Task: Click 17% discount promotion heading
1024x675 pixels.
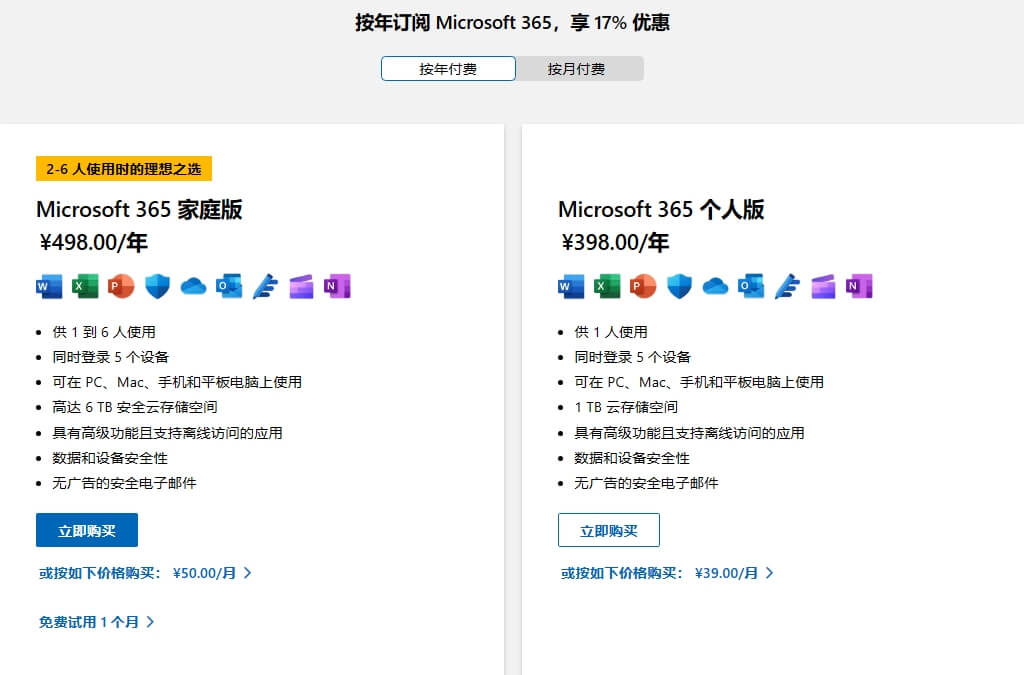Action: [x=512, y=23]
